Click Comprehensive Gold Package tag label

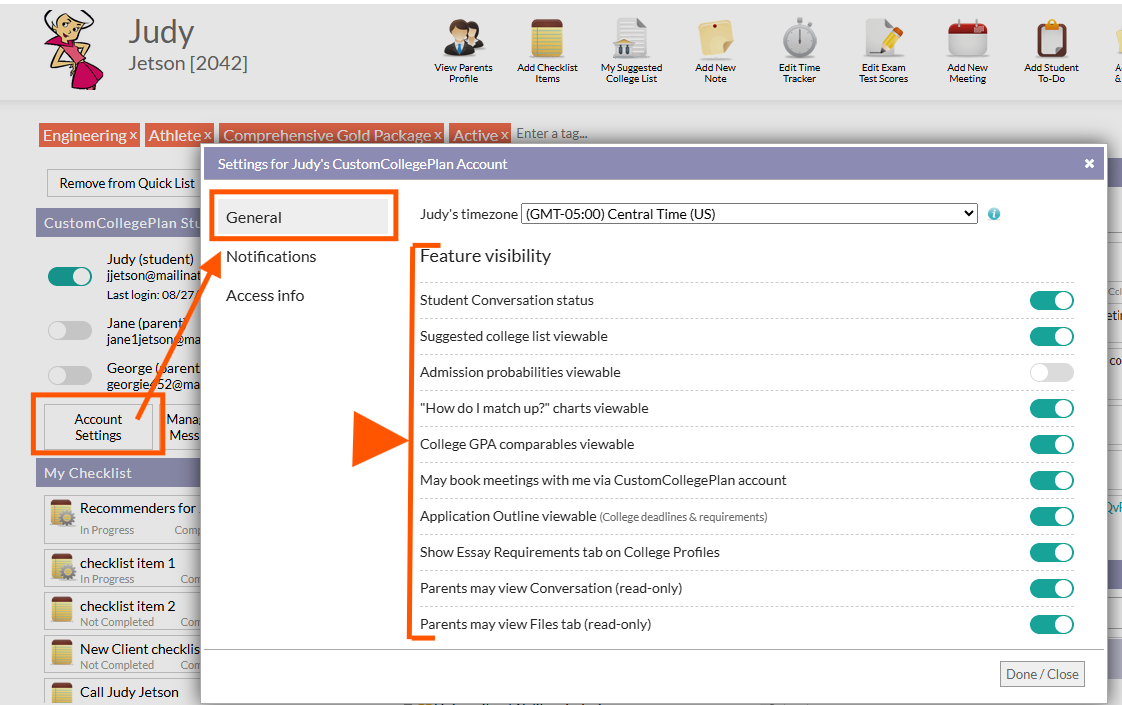pyautogui.click(x=327, y=135)
